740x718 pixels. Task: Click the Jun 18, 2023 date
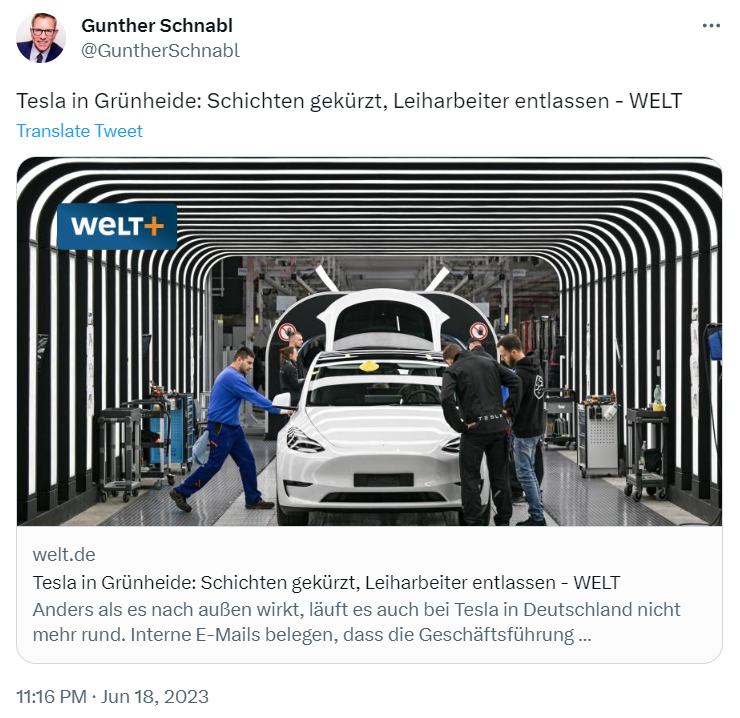click(155, 697)
